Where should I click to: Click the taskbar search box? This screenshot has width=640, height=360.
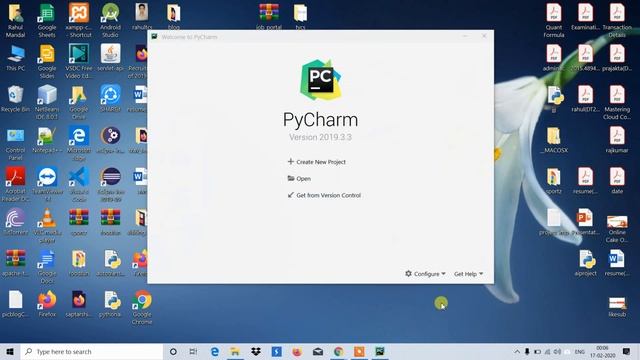pos(92,351)
